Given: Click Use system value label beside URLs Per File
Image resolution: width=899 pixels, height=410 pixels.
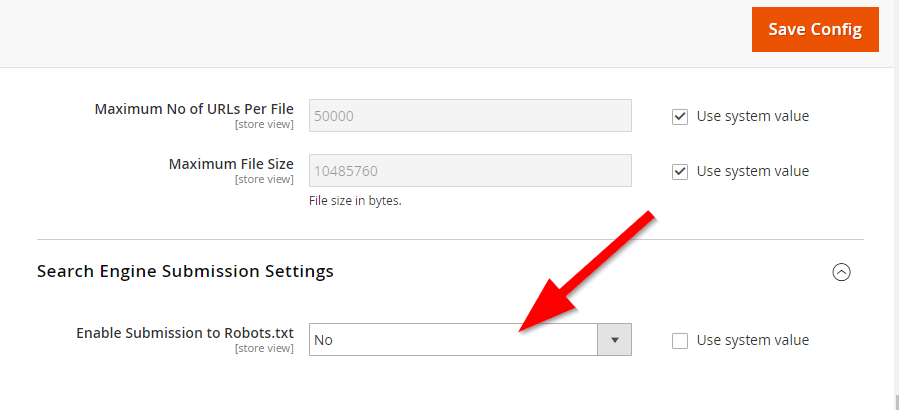Looking at the screenshot, I should click(752, 116).
